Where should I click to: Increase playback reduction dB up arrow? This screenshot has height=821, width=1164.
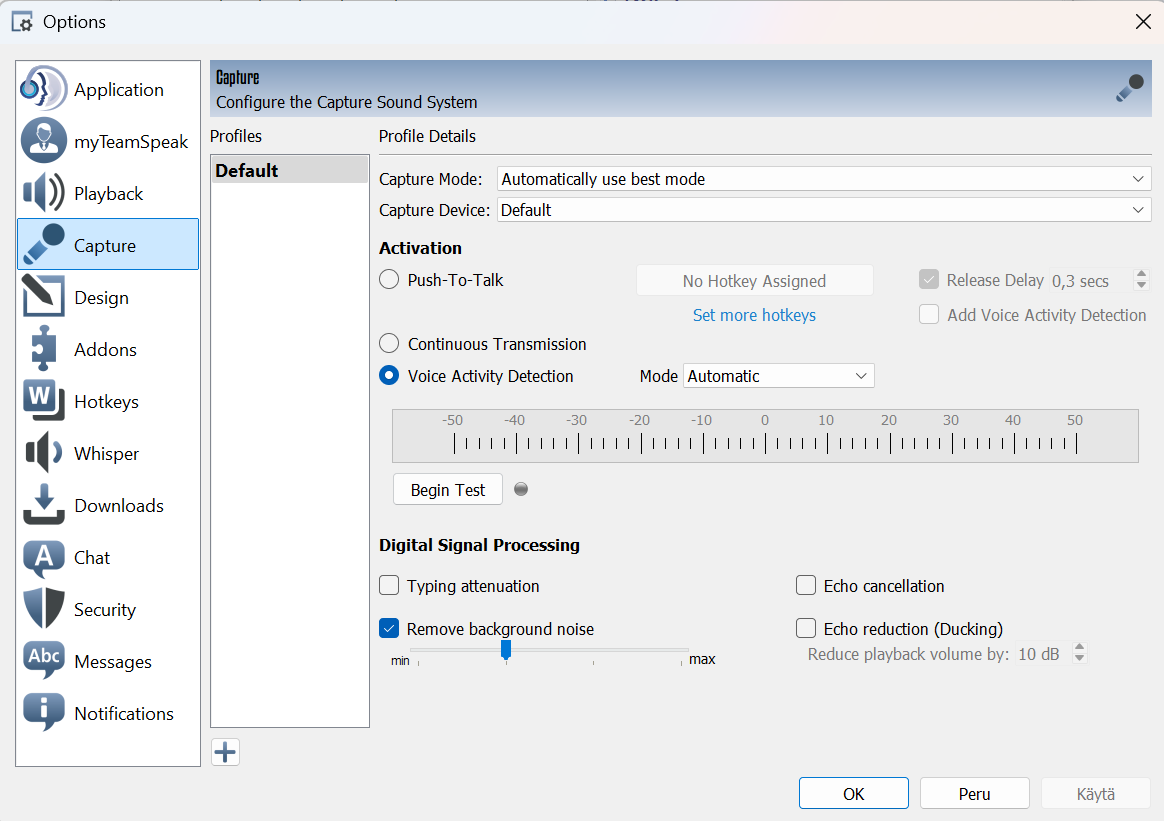point(1080,647)
